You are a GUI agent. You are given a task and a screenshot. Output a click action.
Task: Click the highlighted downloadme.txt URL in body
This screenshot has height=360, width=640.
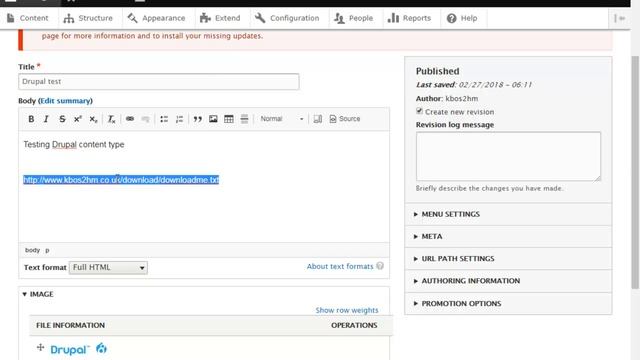point(121,180)
